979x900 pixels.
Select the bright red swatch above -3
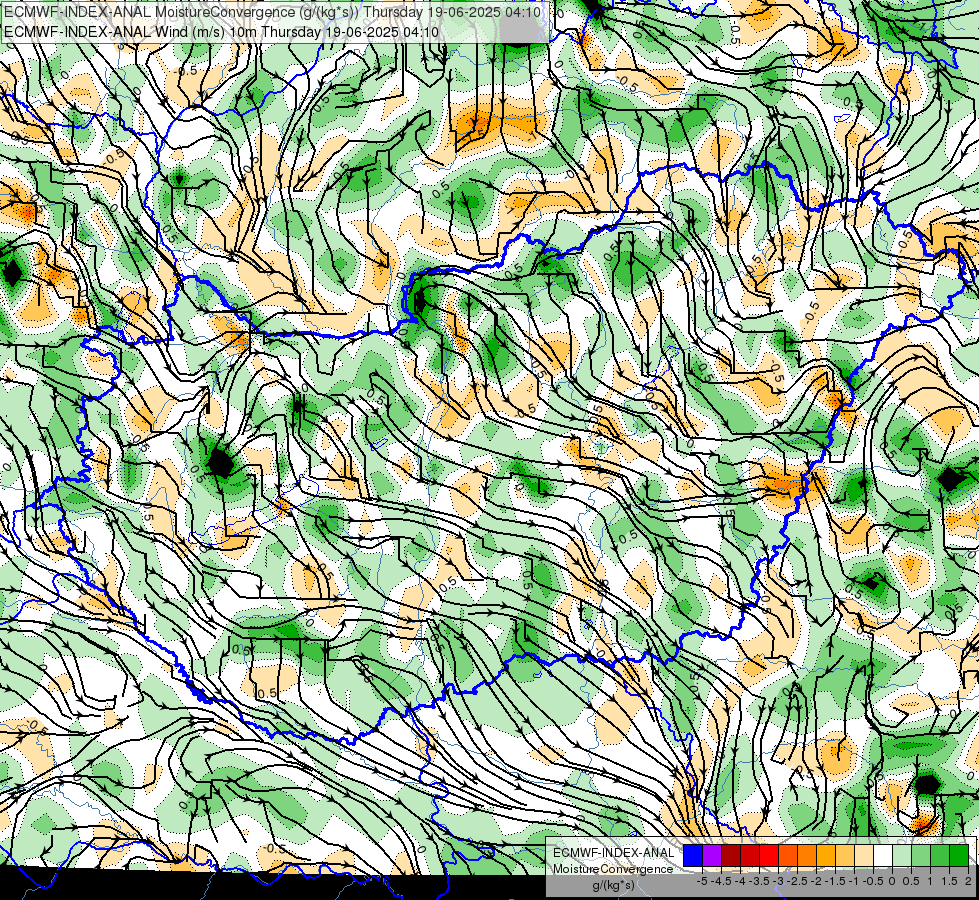click(x=769, y=855)
